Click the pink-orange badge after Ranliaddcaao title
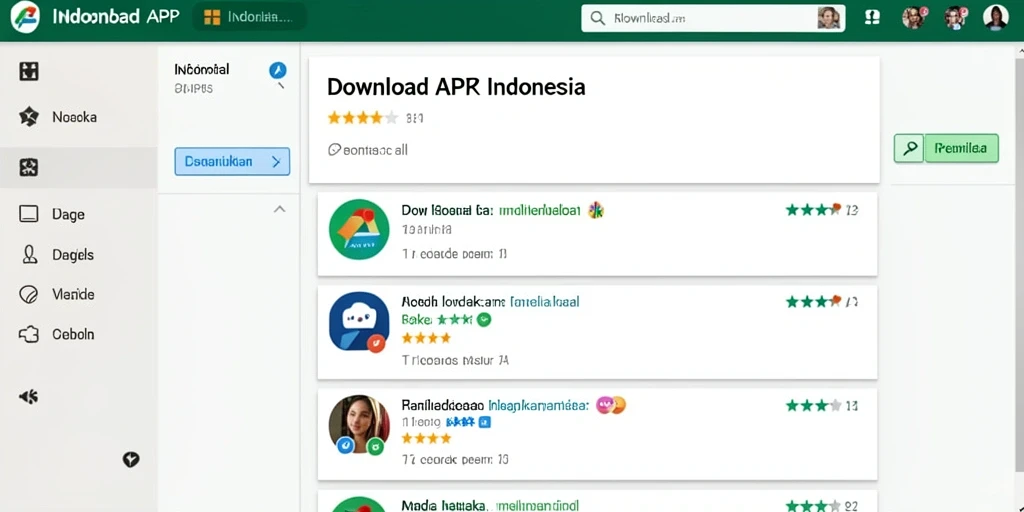The width and height of the screenshot is (1024, 512). click(611, 406)
